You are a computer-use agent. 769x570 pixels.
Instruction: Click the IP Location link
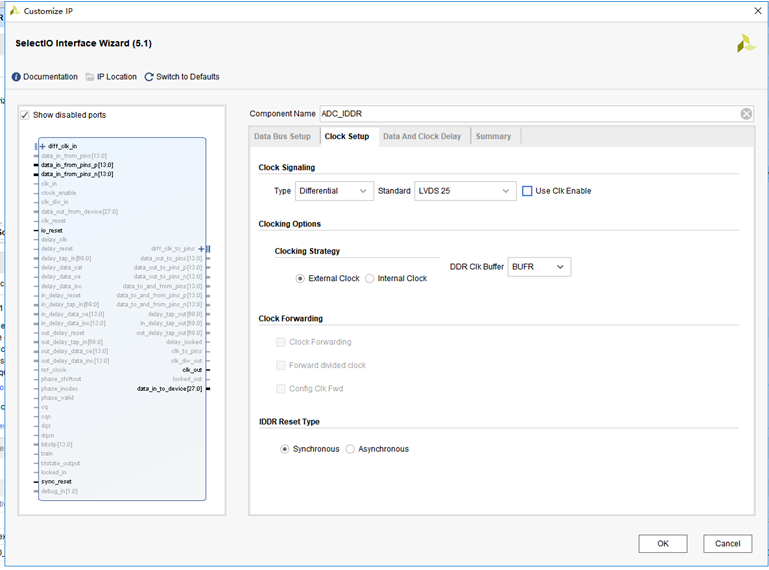(x=117, y=77)
